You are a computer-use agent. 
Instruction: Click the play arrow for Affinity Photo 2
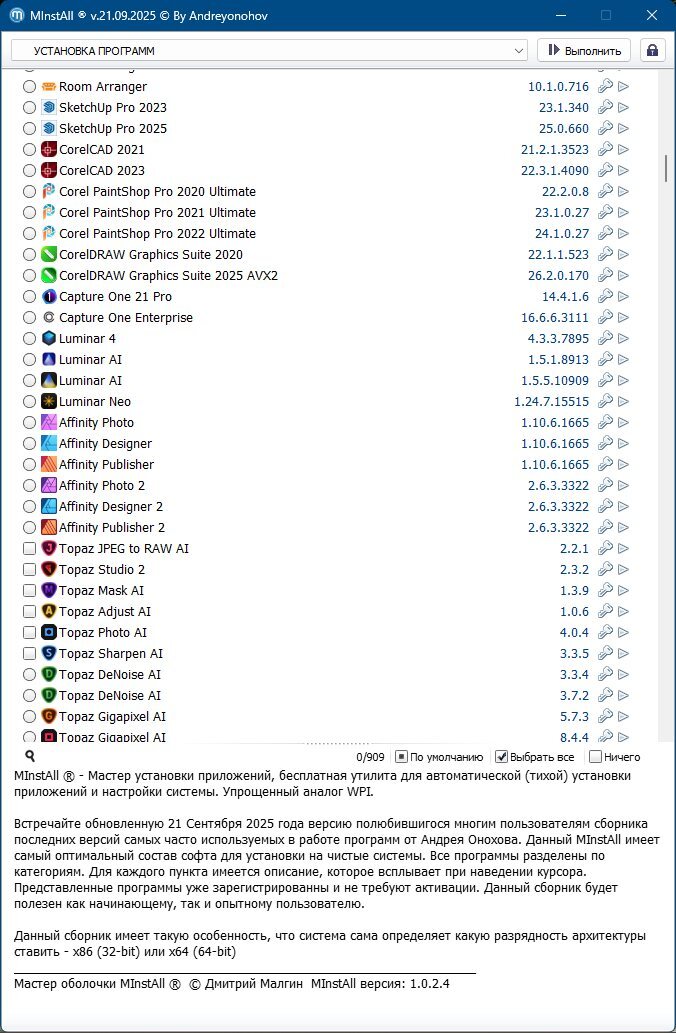tap(624, 486)
